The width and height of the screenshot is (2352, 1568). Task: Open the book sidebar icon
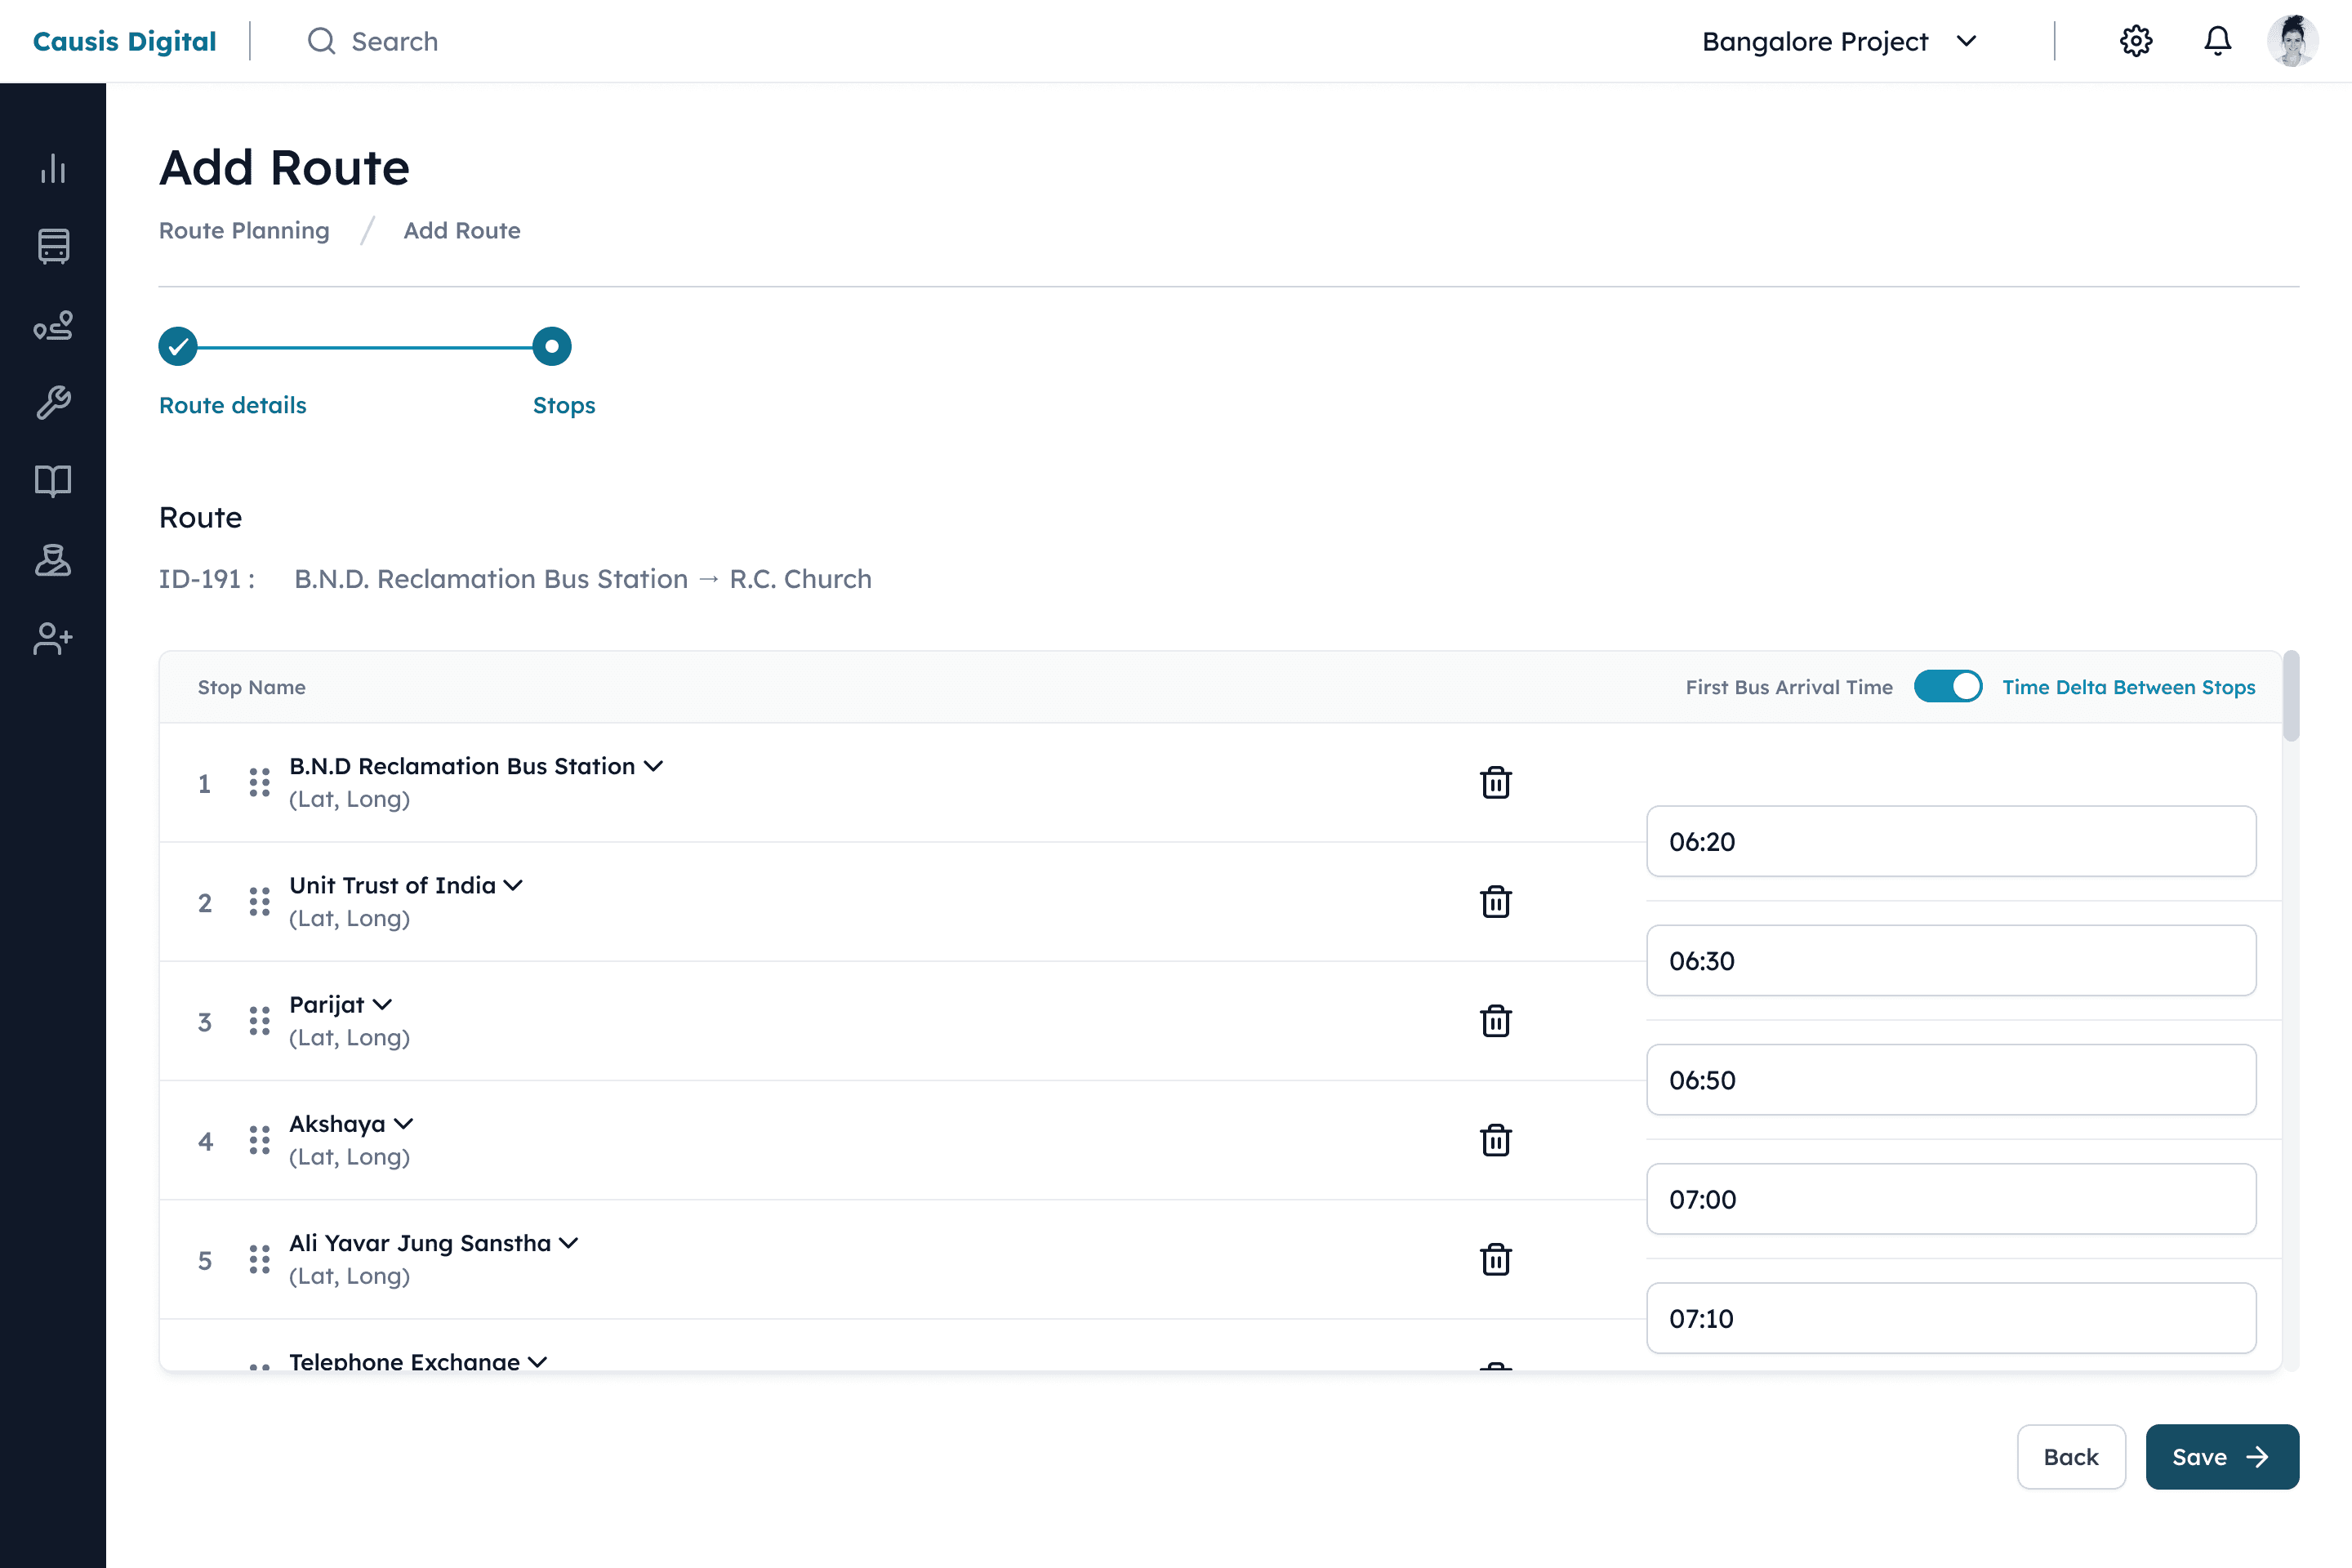(x=53, y=481)
